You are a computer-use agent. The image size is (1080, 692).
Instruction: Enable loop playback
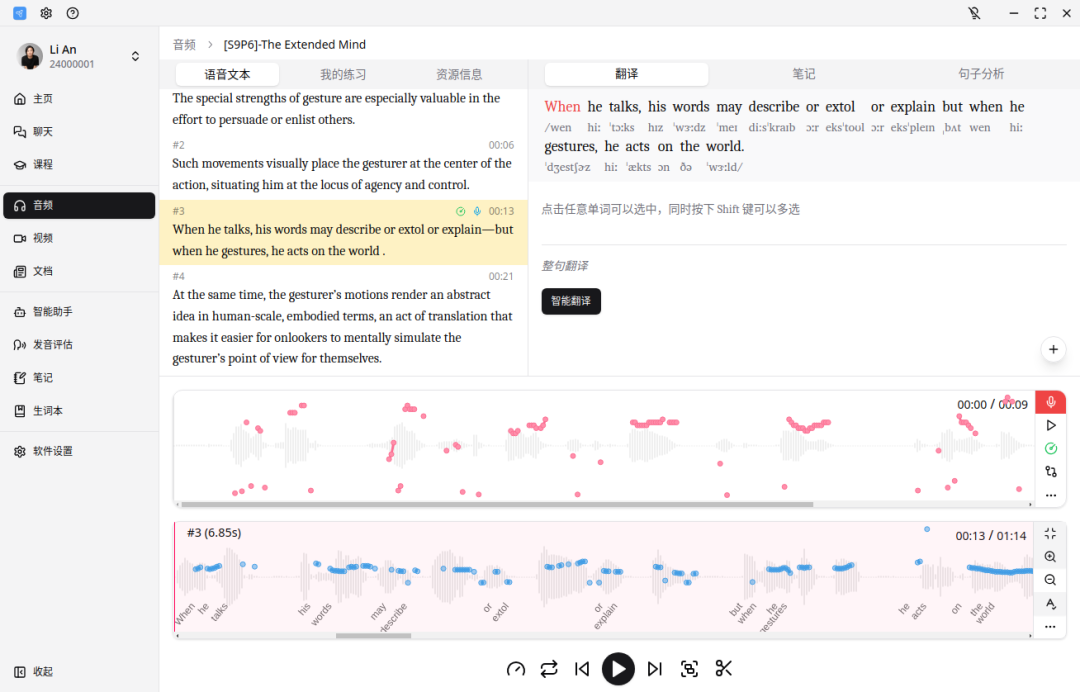point(549,669)
